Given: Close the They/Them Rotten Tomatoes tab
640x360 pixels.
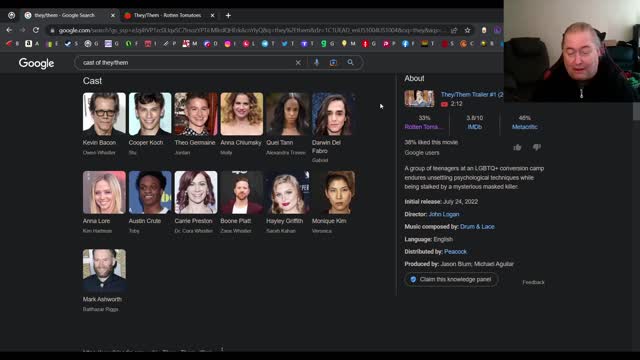Looking at the screenshot, I should [x=213, y=16].
